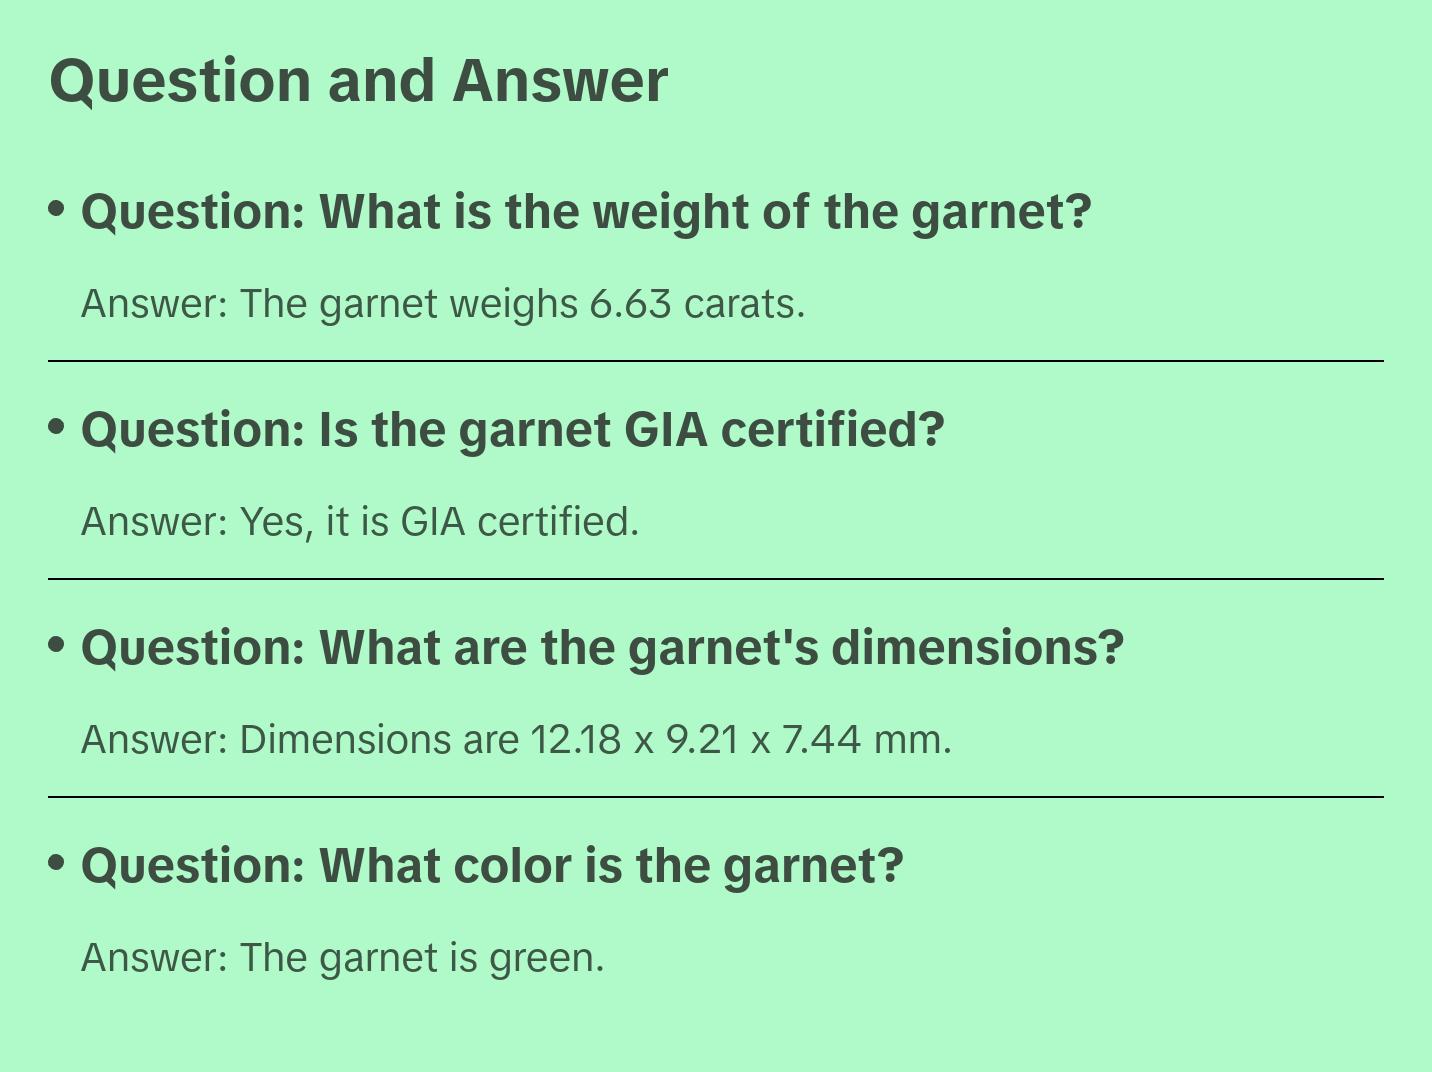Viewport: 1432px width, 1072px height.
Task: Select the question about the garnet's color
Action: tap(492, 866)
